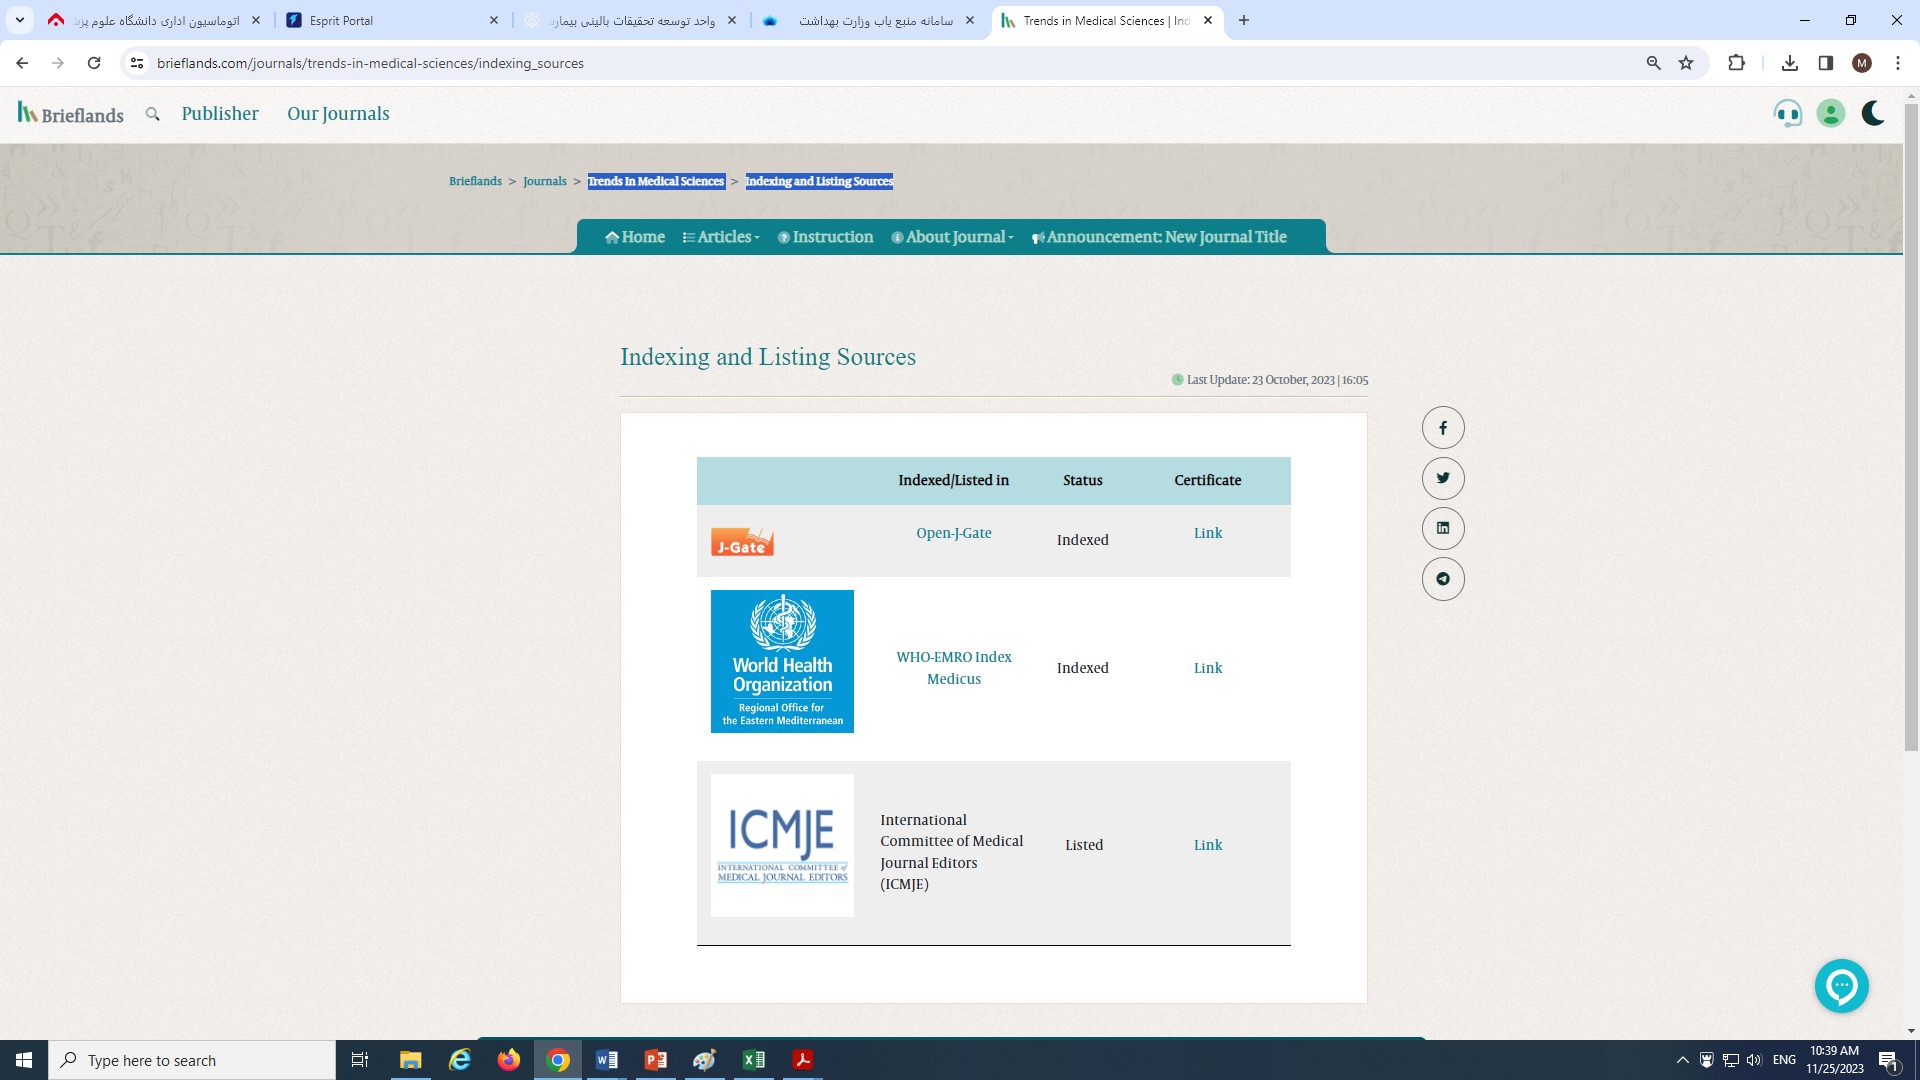Go to the Instruction menu item

coord(826,237)
